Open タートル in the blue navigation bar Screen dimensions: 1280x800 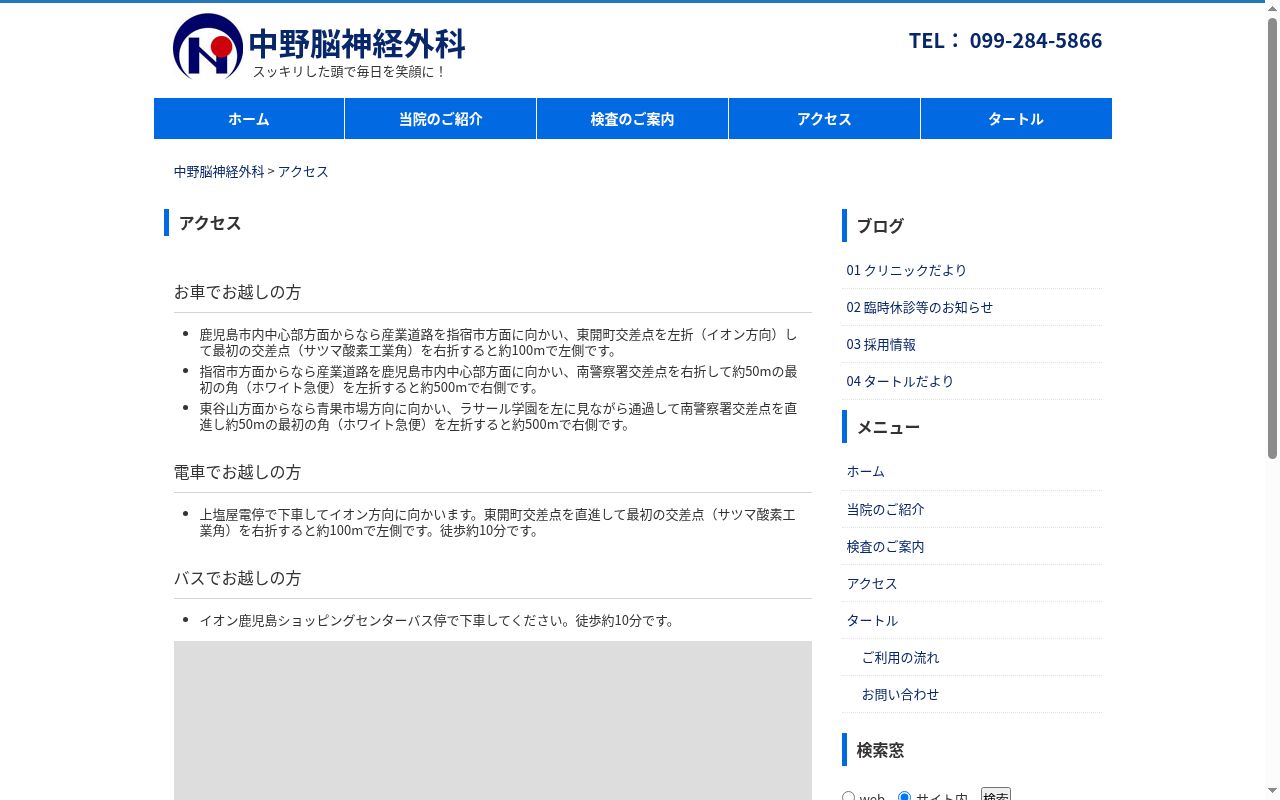coord(1016,118)
